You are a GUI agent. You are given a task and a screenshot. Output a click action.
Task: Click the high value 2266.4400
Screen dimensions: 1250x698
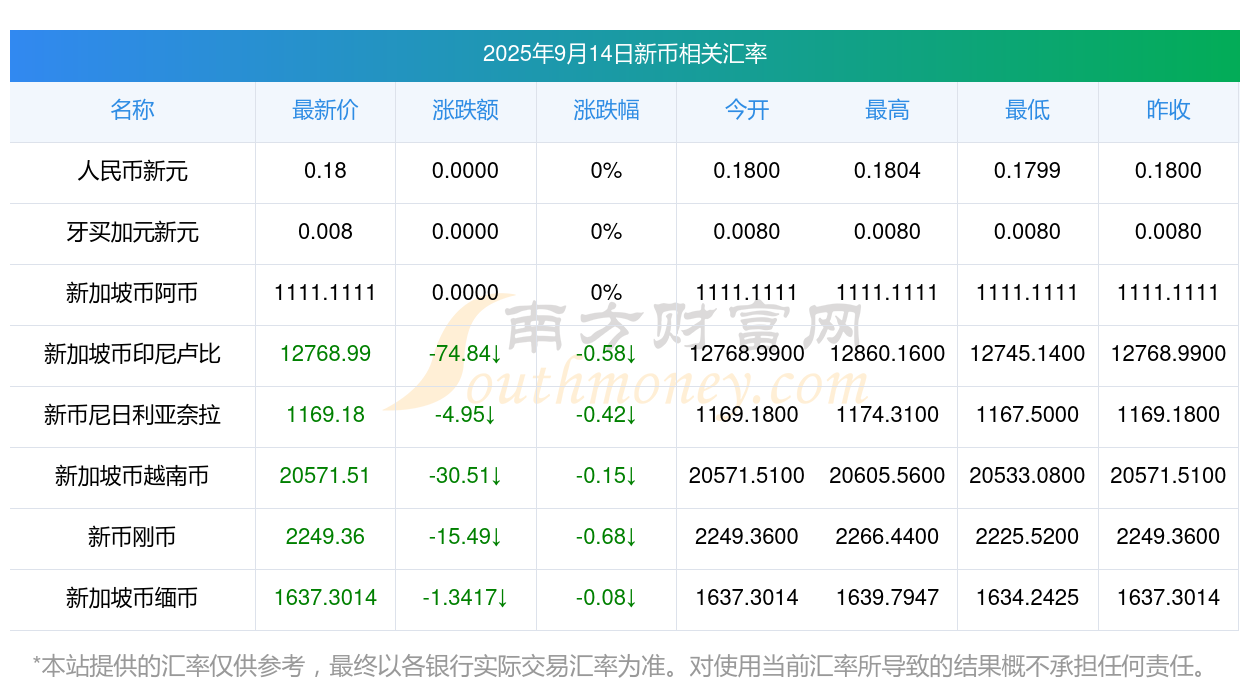tap(888, 537)
